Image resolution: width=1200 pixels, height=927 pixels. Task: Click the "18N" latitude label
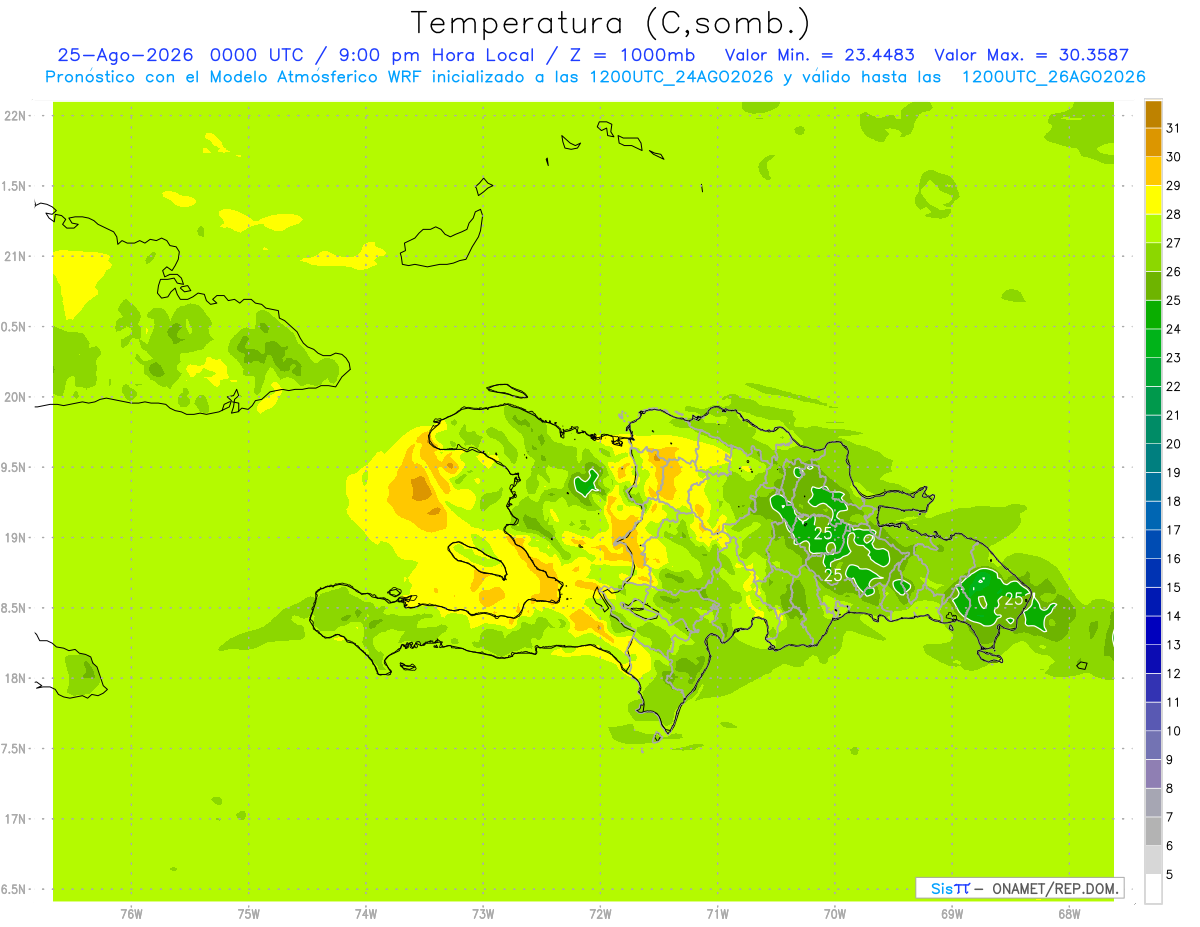click(17, 679)
